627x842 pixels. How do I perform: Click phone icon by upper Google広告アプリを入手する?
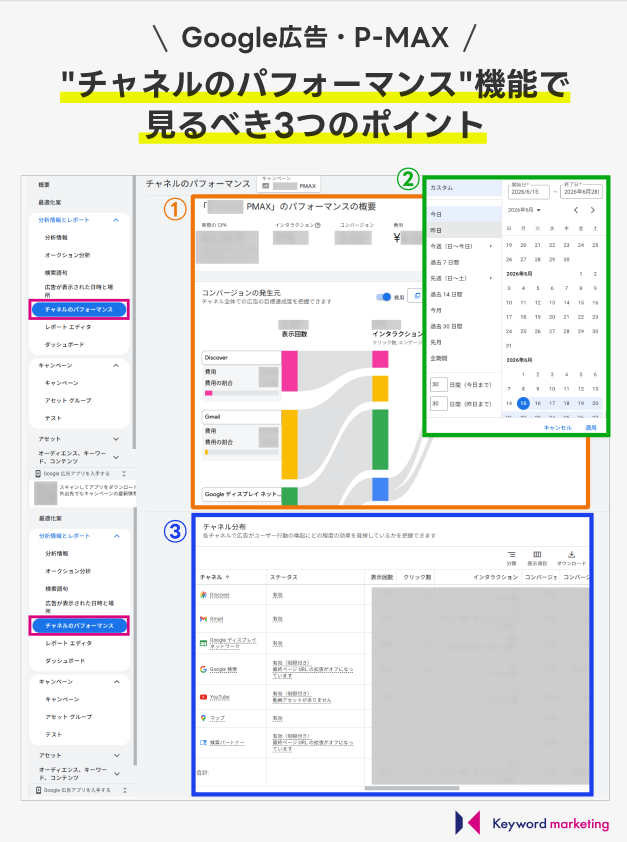click(38, 474)
